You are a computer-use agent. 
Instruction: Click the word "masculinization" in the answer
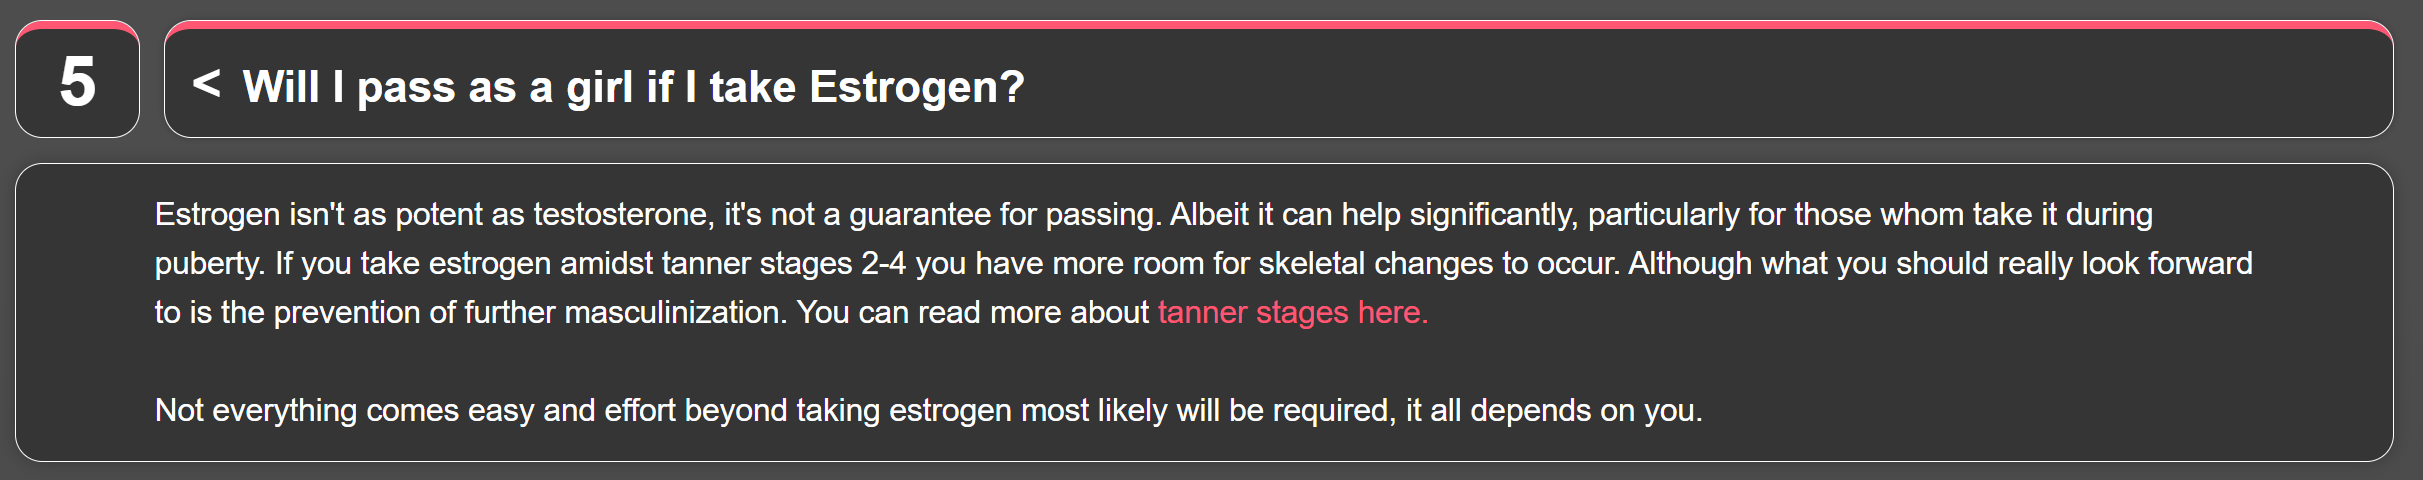pyautogui.click(x=672, y=312)
